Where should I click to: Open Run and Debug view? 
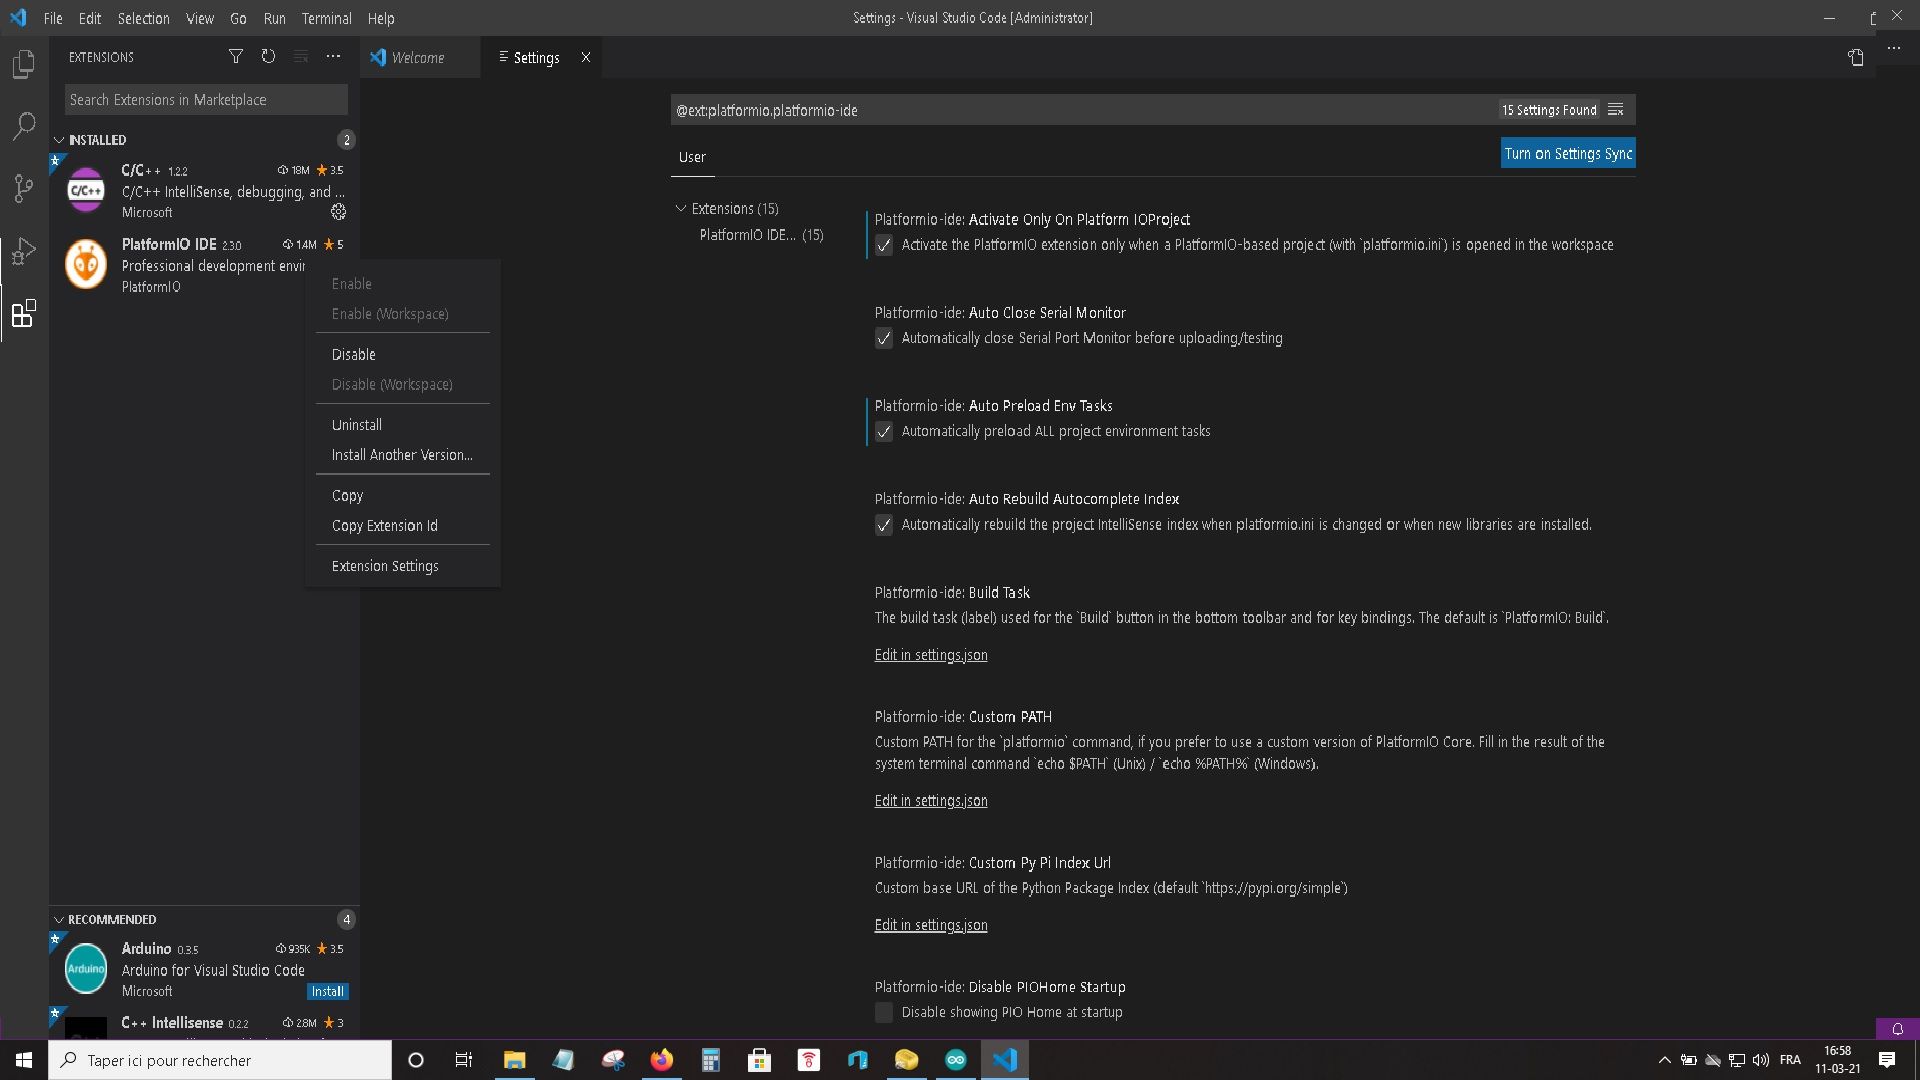coord(23,251)
